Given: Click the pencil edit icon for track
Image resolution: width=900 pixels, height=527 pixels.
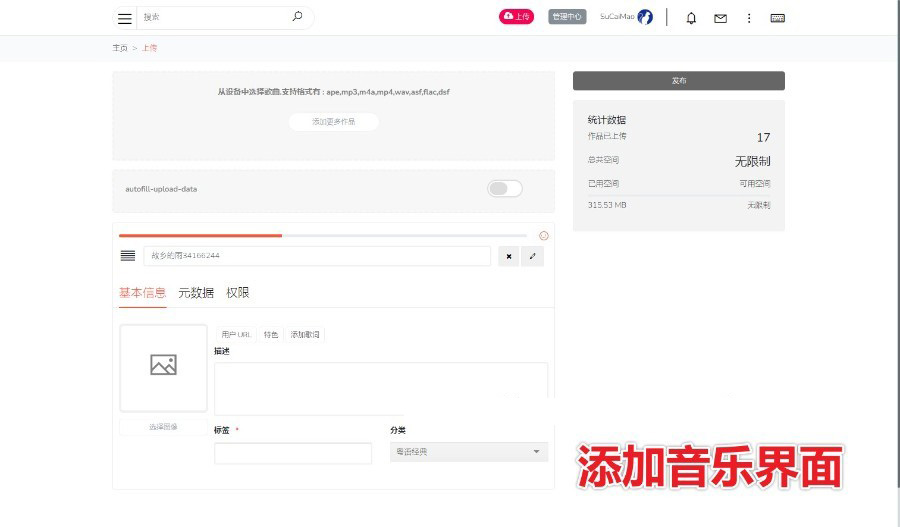Looking at the screenshot, I should click(x=533, y=256).
